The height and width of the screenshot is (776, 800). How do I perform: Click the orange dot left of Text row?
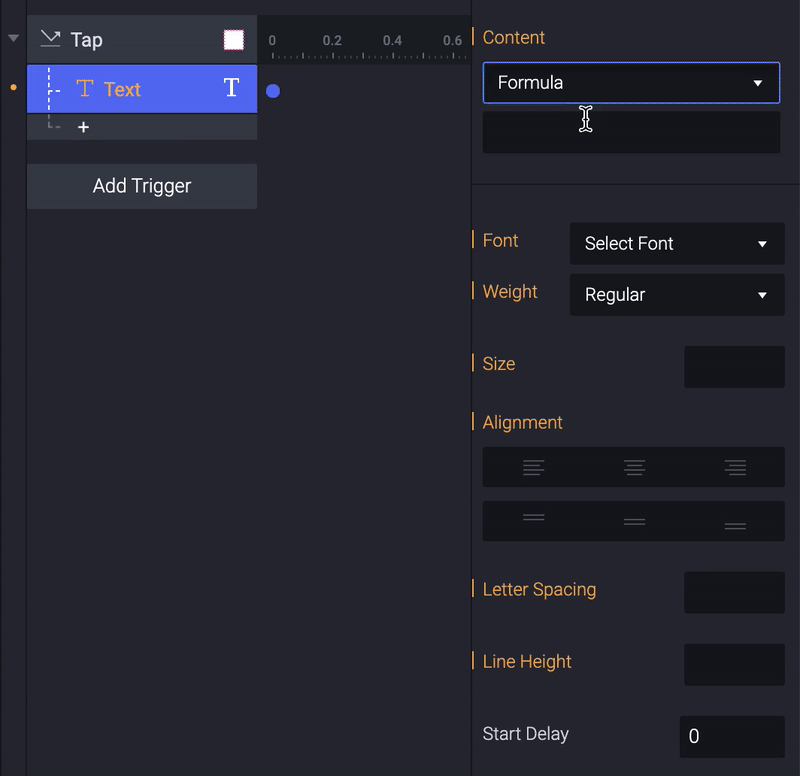point(14,88)
